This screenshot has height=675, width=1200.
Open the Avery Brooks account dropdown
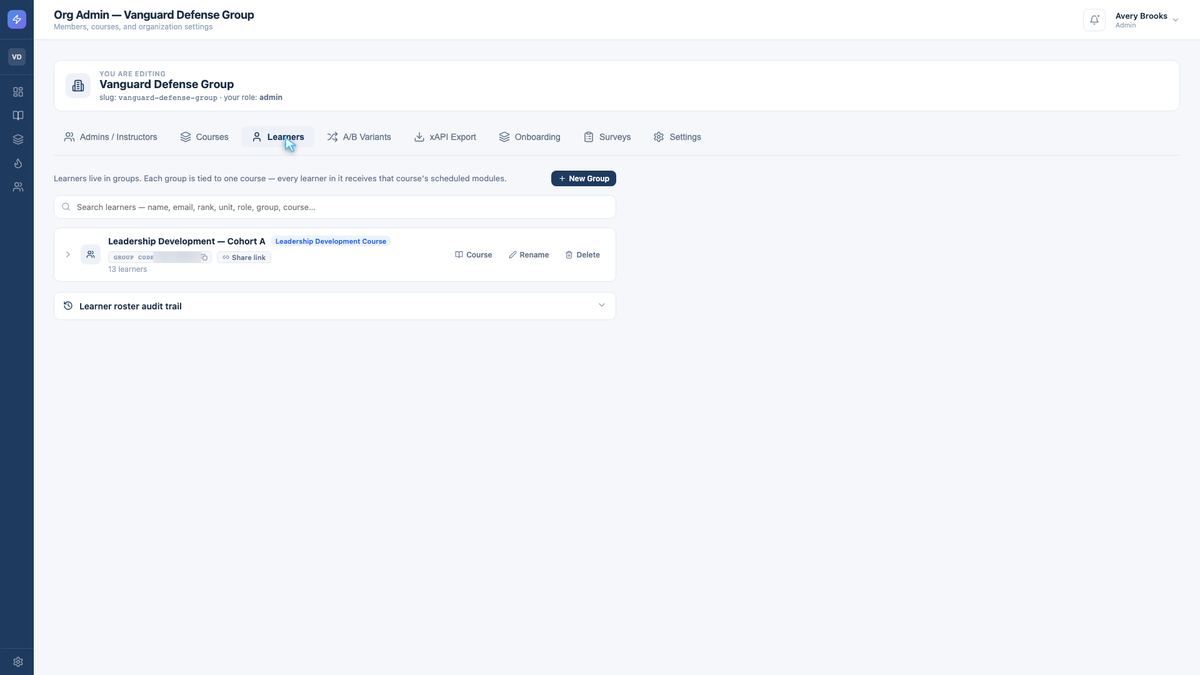[1146, 20]
